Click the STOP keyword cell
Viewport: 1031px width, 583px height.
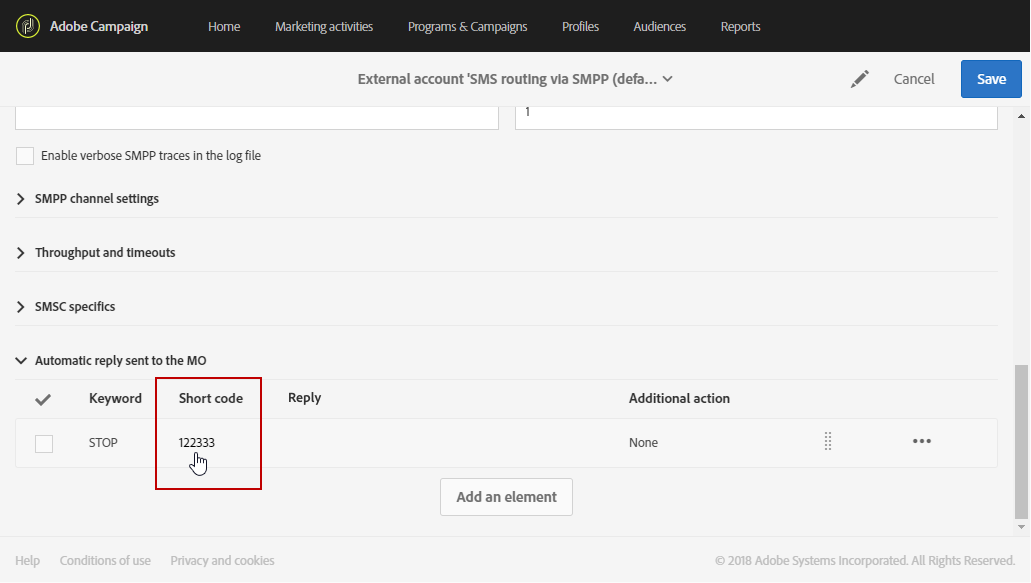[x=103, y=442]
